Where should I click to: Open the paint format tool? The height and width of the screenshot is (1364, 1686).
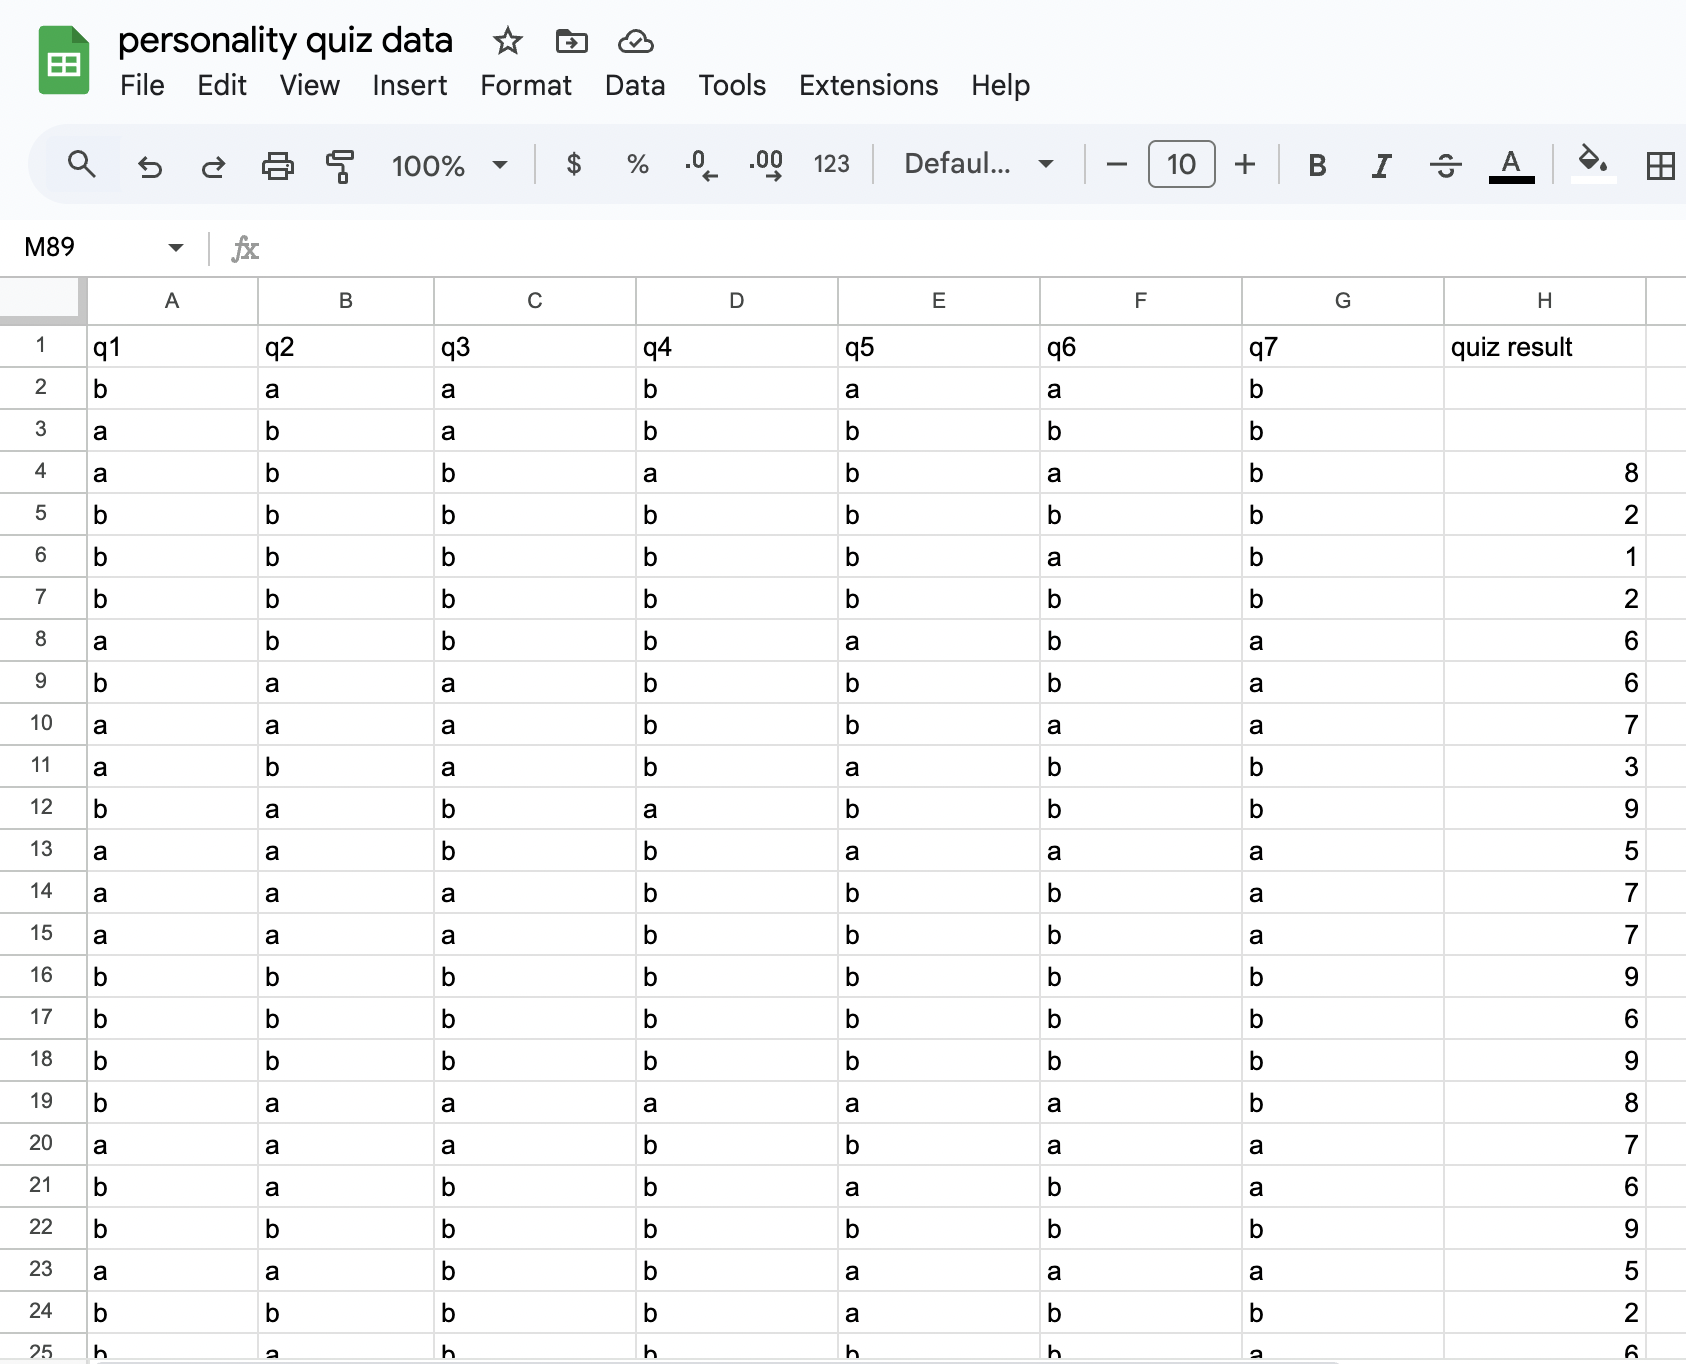click(x=340, y=165)
